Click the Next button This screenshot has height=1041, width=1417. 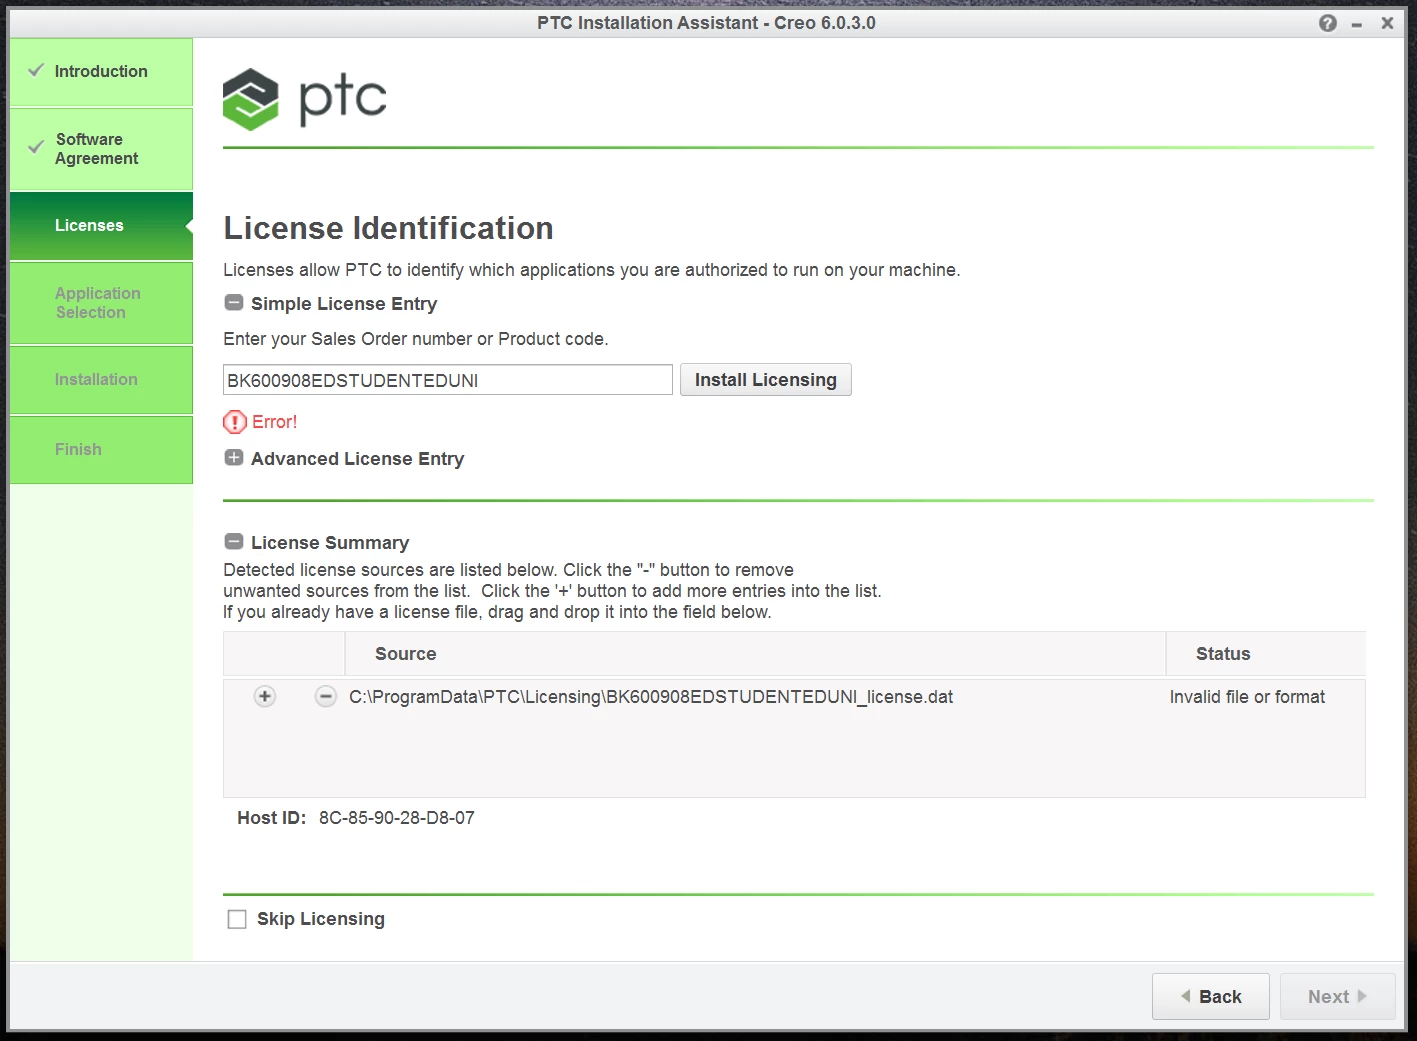point(1337,997)
